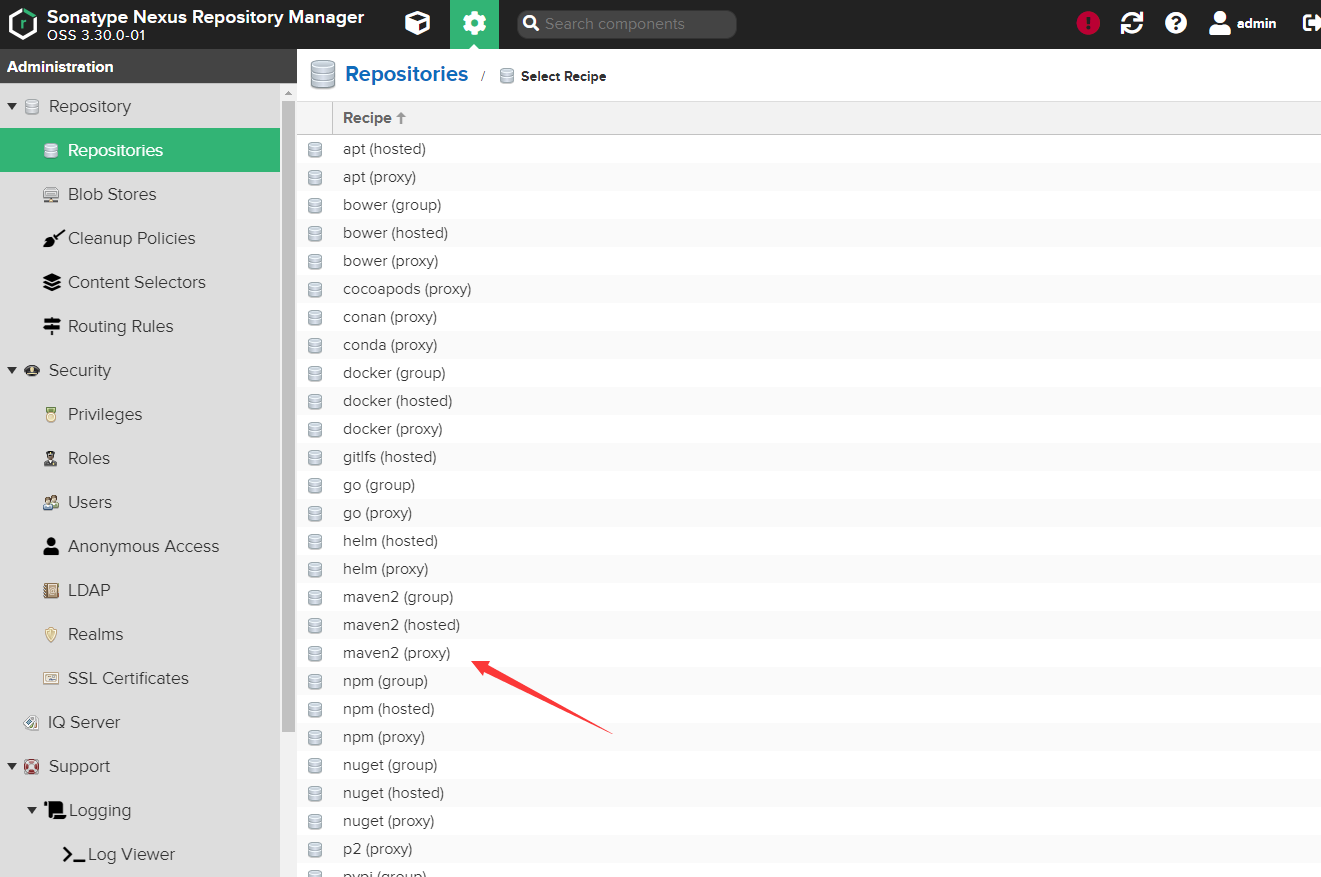Click the sidebar vertical scrollbar
The height and width of the screenshot is (877, 1321).
pos(288,417)
